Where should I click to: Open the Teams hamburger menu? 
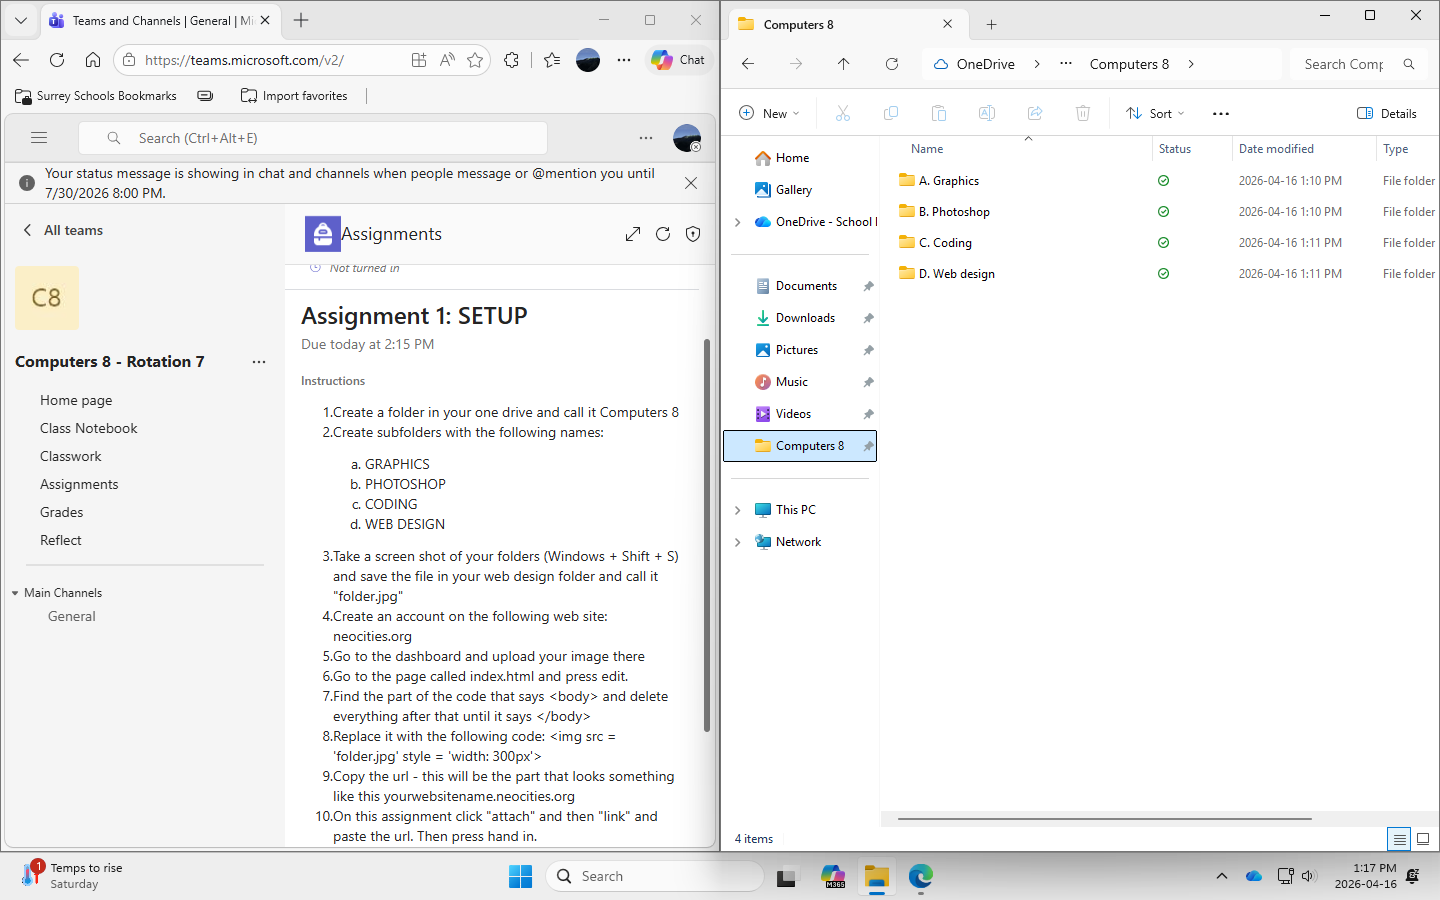tap(39, 138)
